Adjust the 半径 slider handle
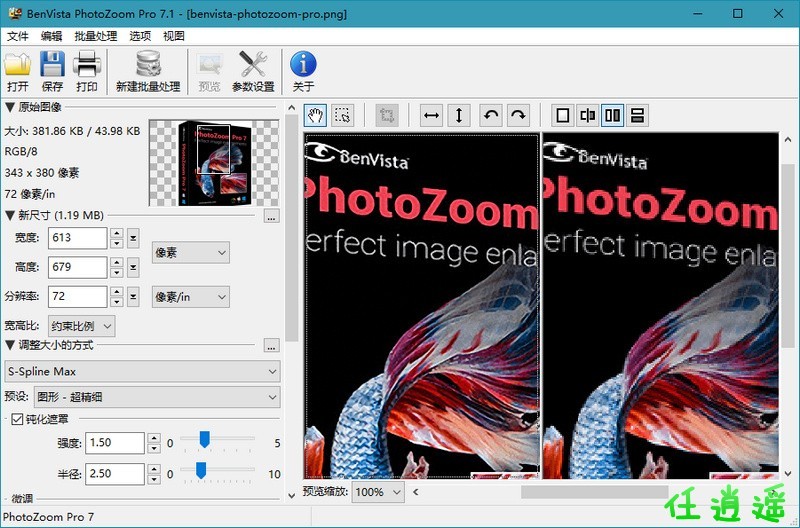This screenshot has height=528, width=800. click(x=201, y=470)
